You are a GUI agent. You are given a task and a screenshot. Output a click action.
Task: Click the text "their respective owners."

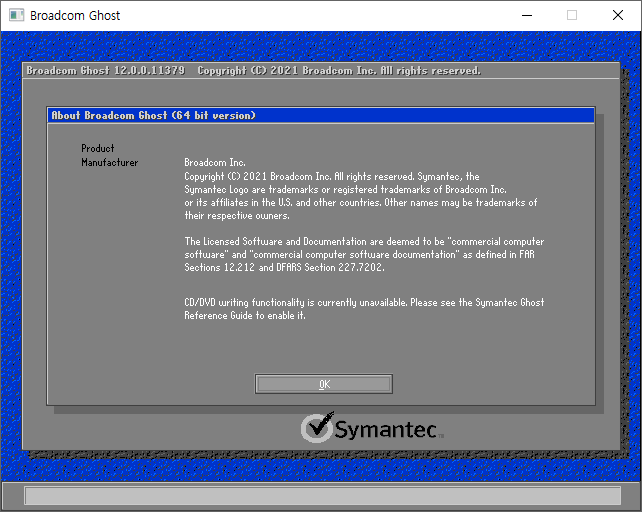tap(237, 215)
